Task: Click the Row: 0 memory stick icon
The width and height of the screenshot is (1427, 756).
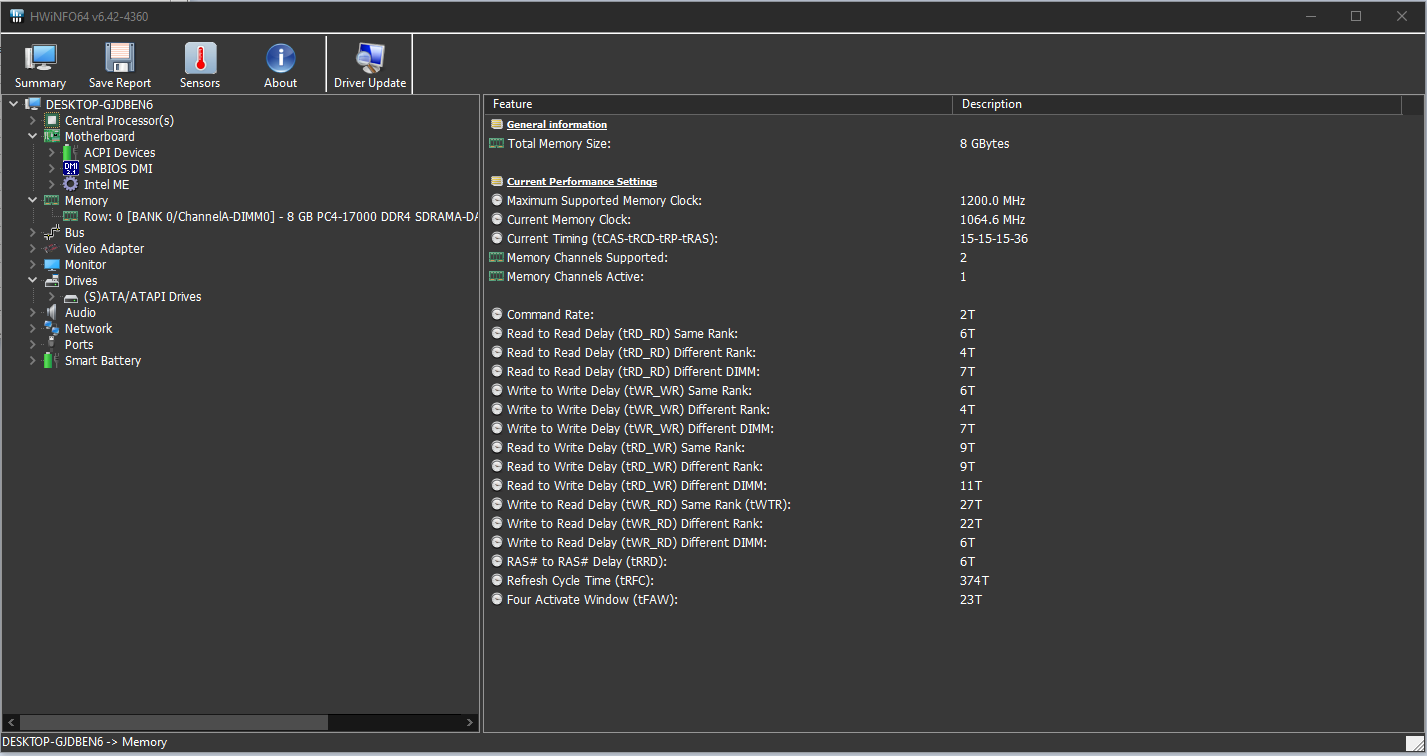Action: (70, 216)
